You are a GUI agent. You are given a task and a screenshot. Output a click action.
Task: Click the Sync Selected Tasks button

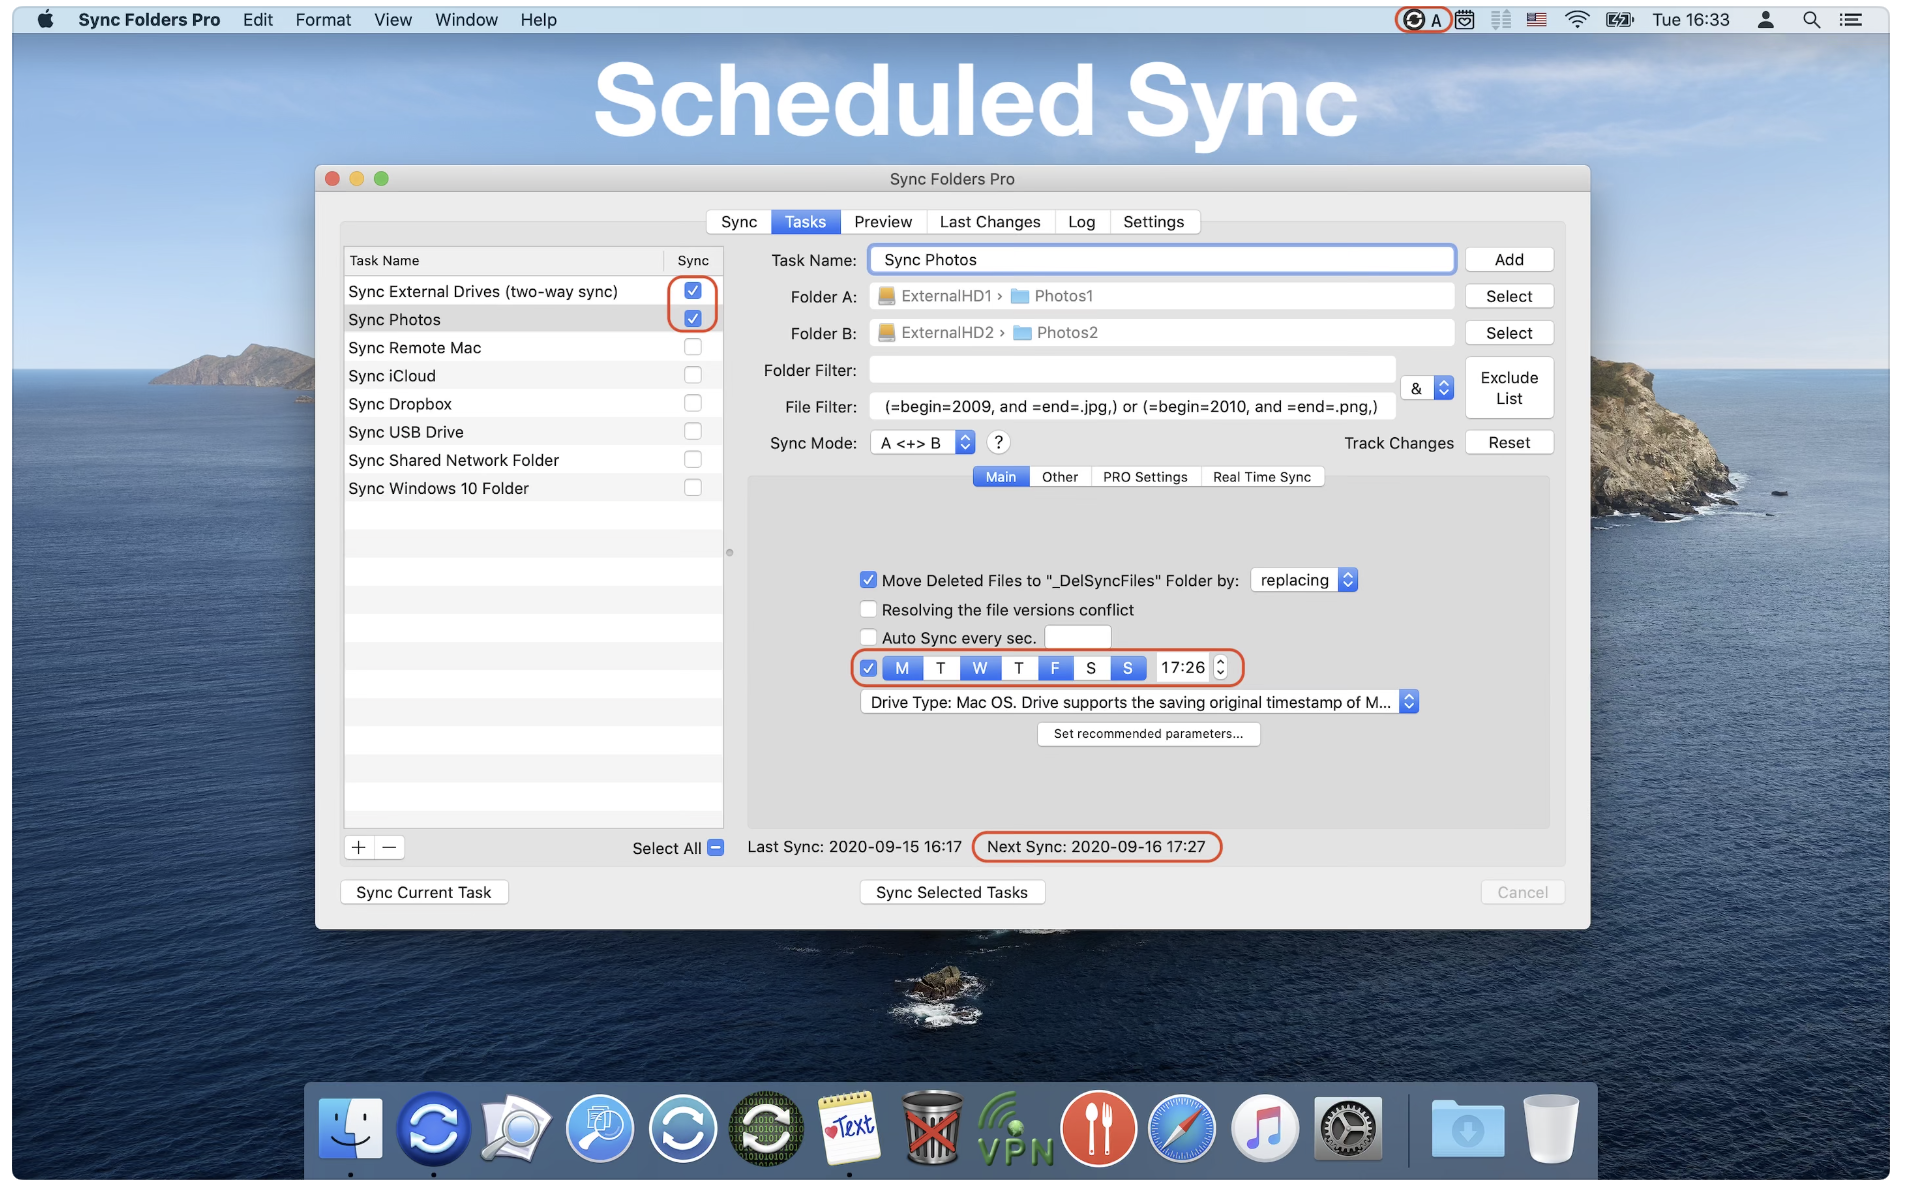coord(951,892)
